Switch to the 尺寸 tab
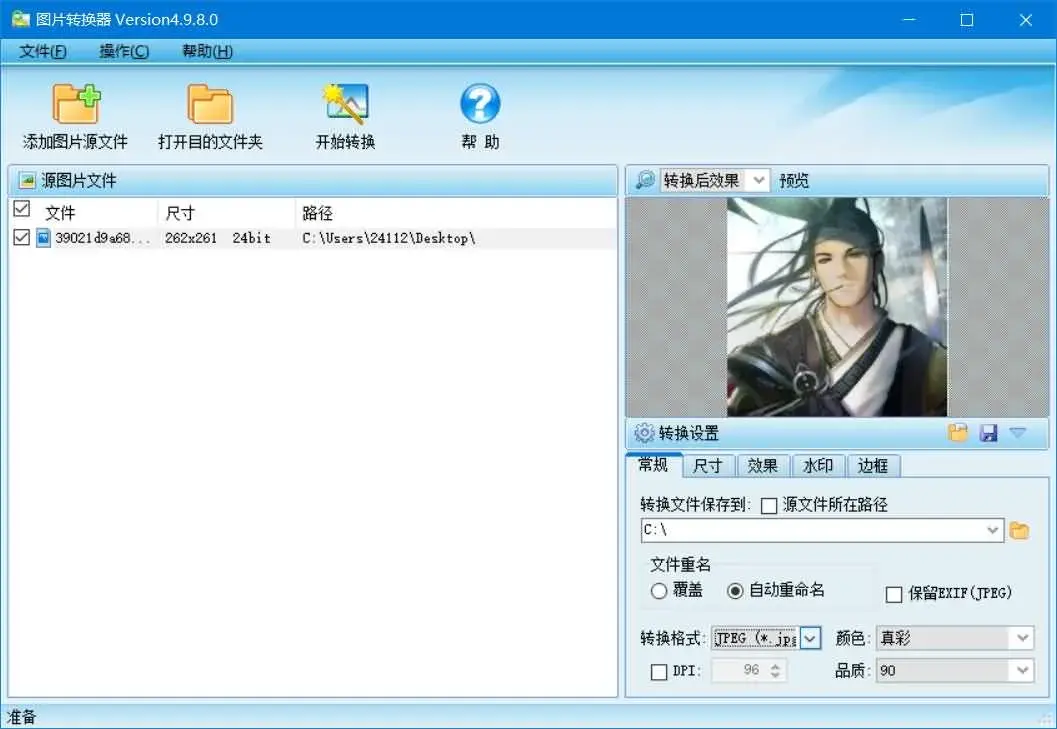 pos(708,465)
